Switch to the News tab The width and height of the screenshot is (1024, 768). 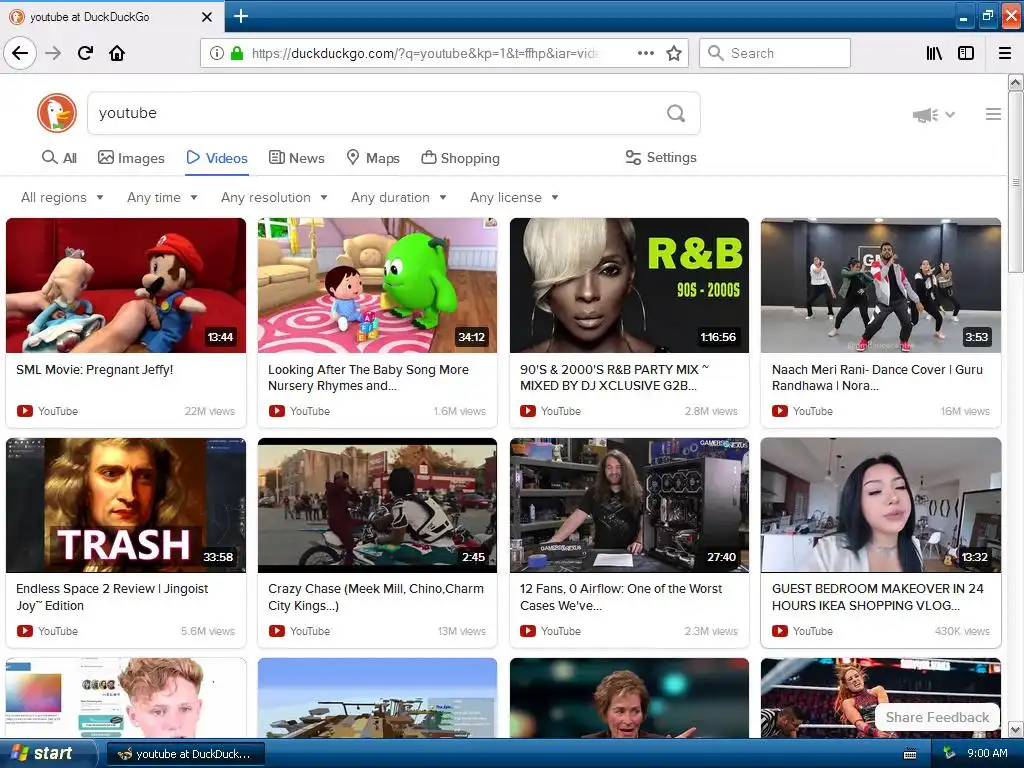click(x=296, y=158)
